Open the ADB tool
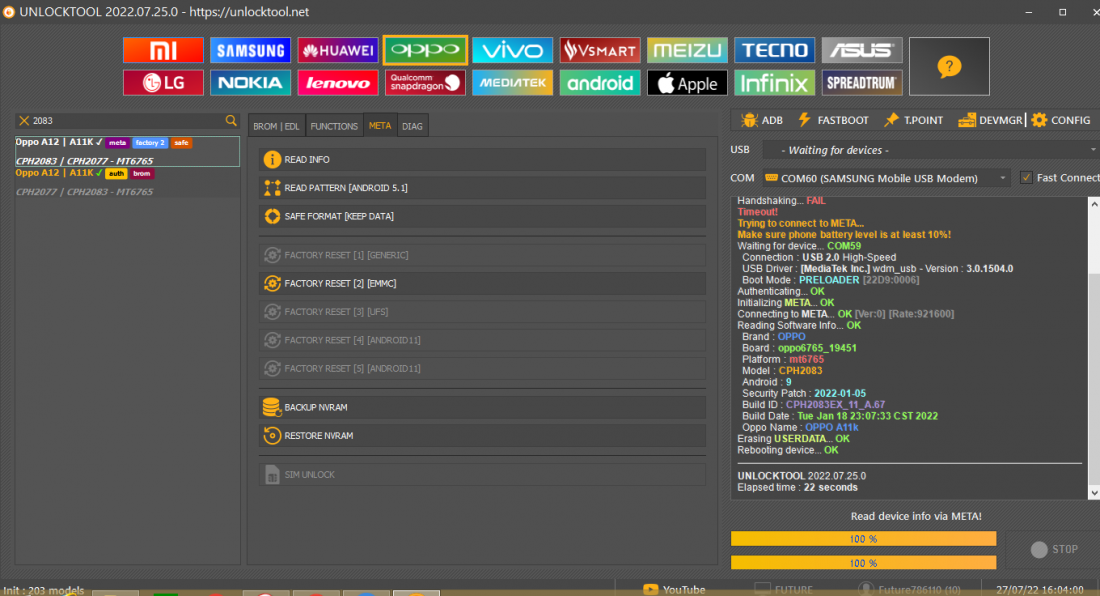This screenshot has width=1100, height=596. (x=762, y=121)
